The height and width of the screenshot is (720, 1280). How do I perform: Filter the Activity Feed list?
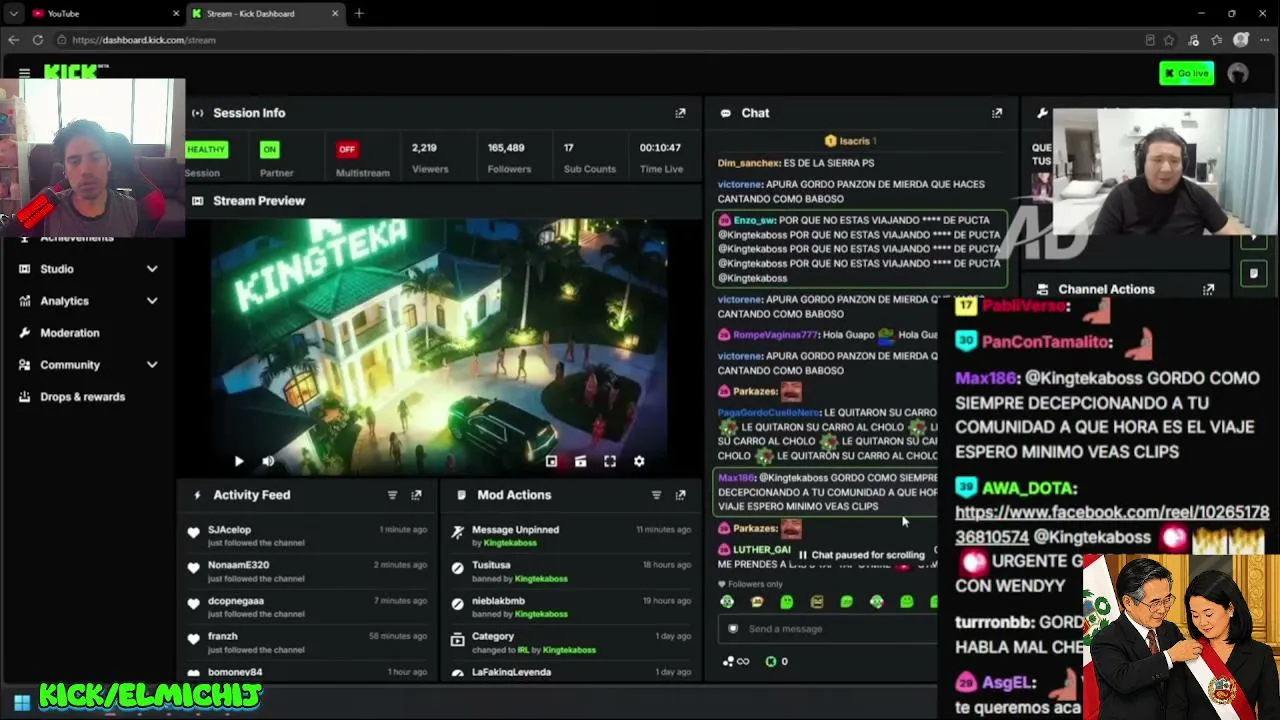point(392,495)
